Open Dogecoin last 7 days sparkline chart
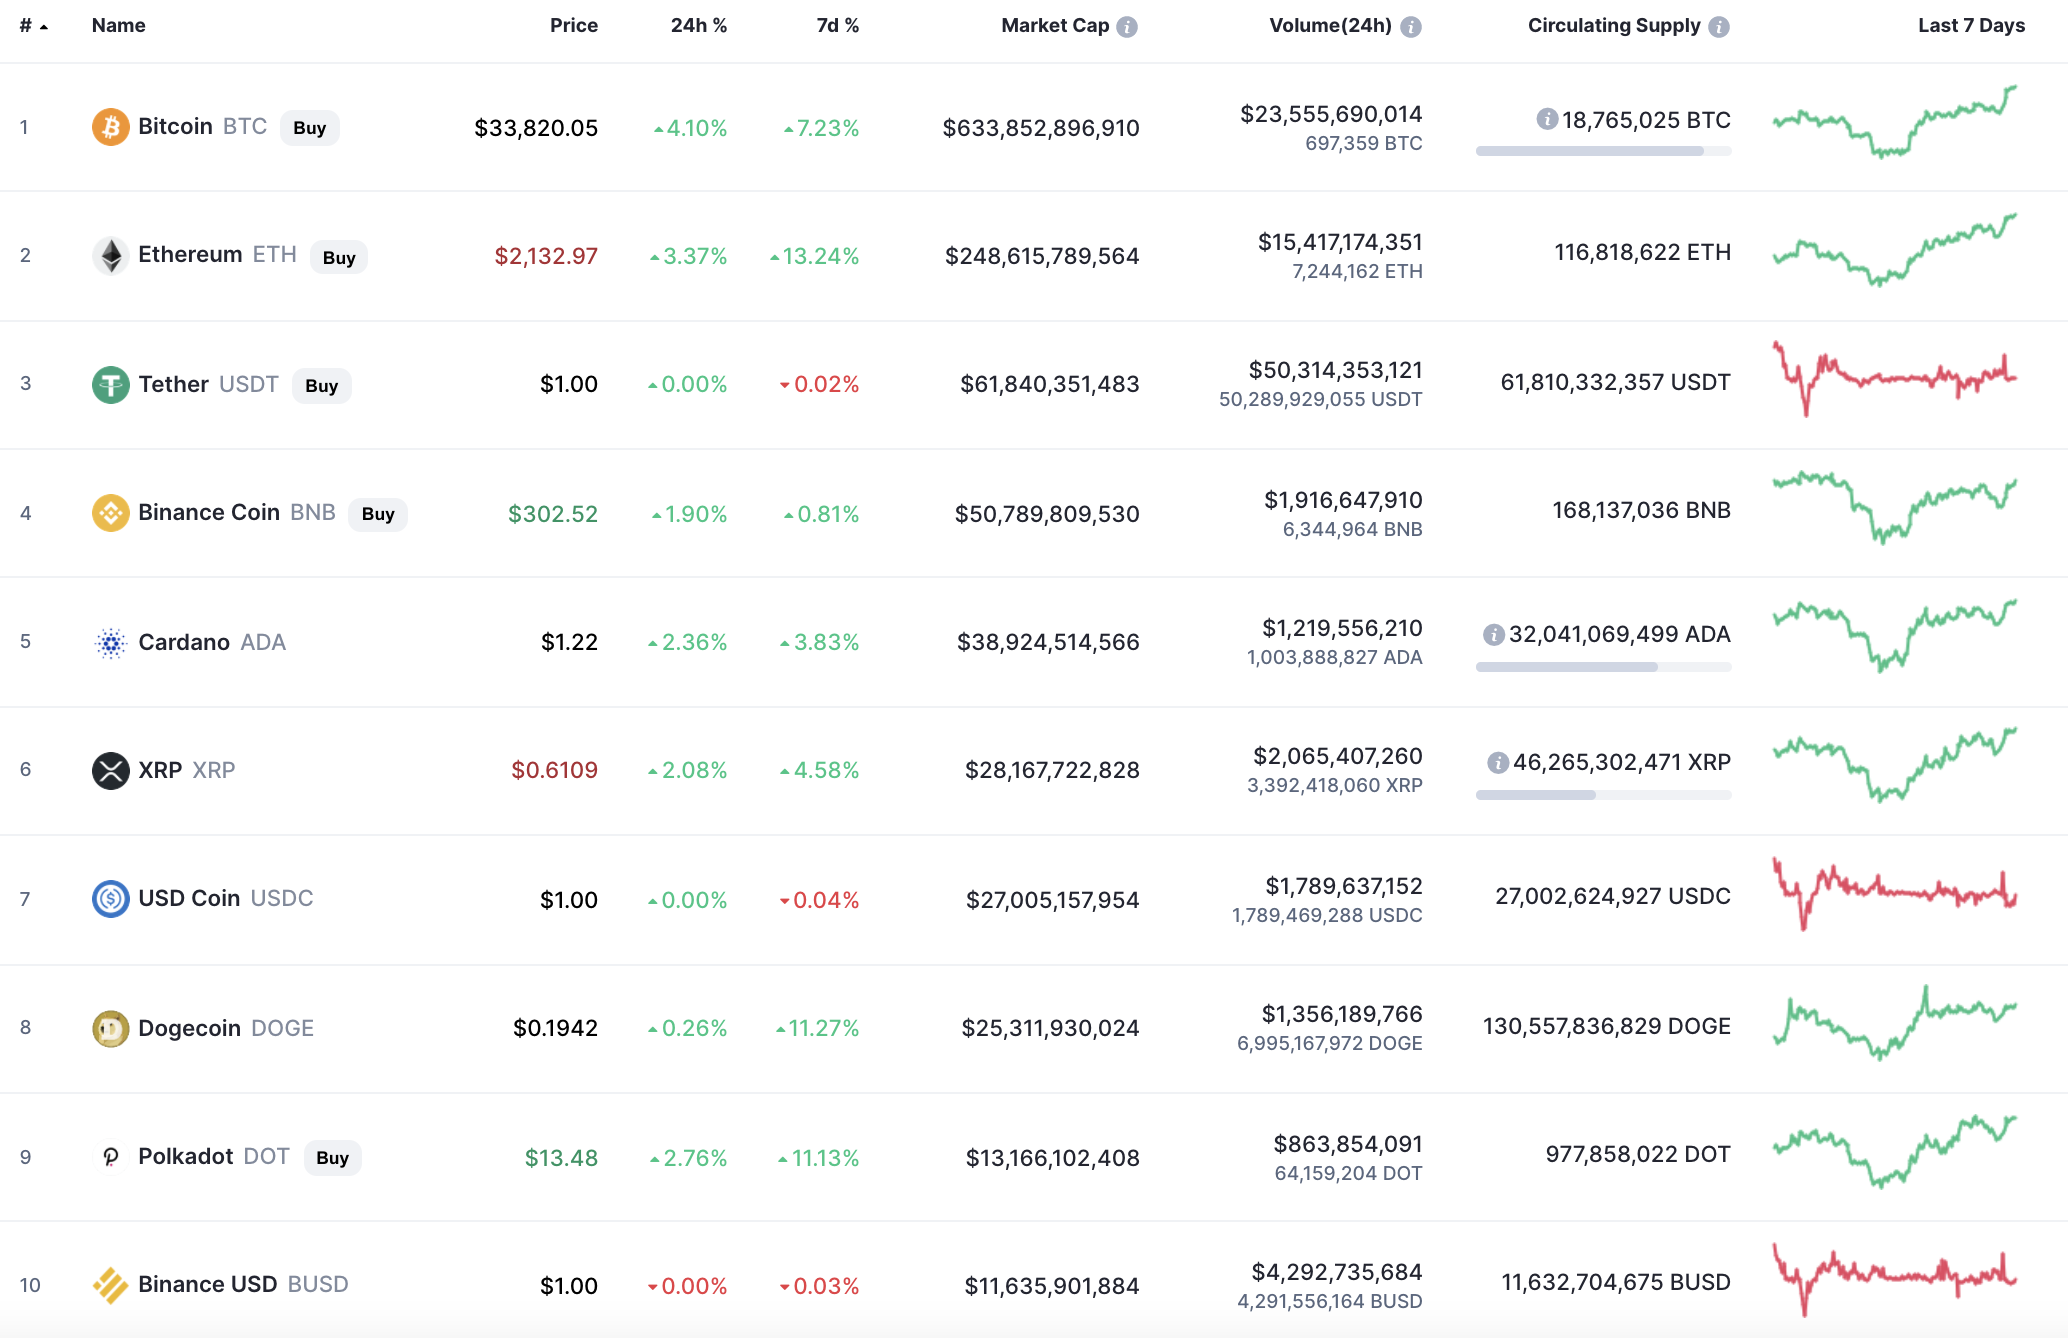Viewport: 2068px width, 1338px height. tap(1895, 1023)
